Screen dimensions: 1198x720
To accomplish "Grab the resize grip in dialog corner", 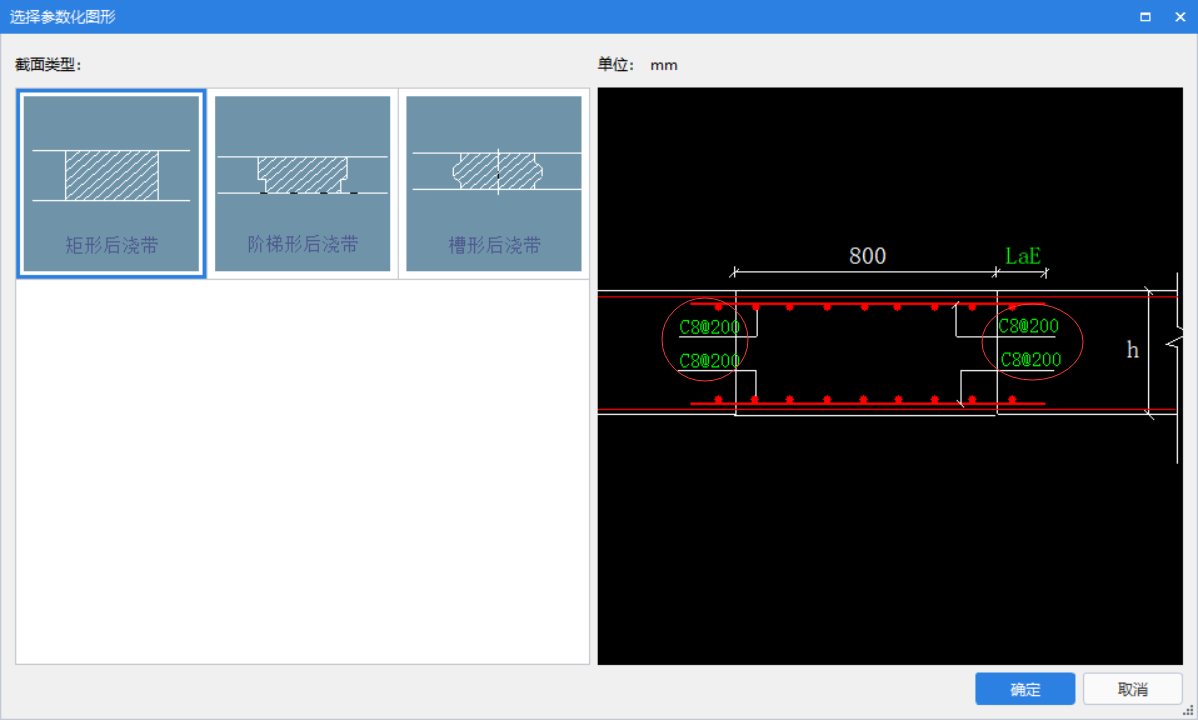I will (x=1188, y=711).
